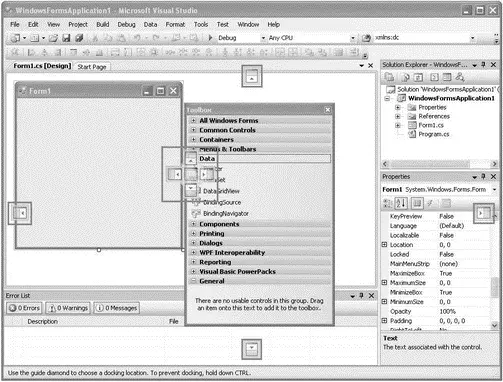This screenshot has width=503, height=382.
Task: Expand the Components toolbox group
Action: click(193, 224)
